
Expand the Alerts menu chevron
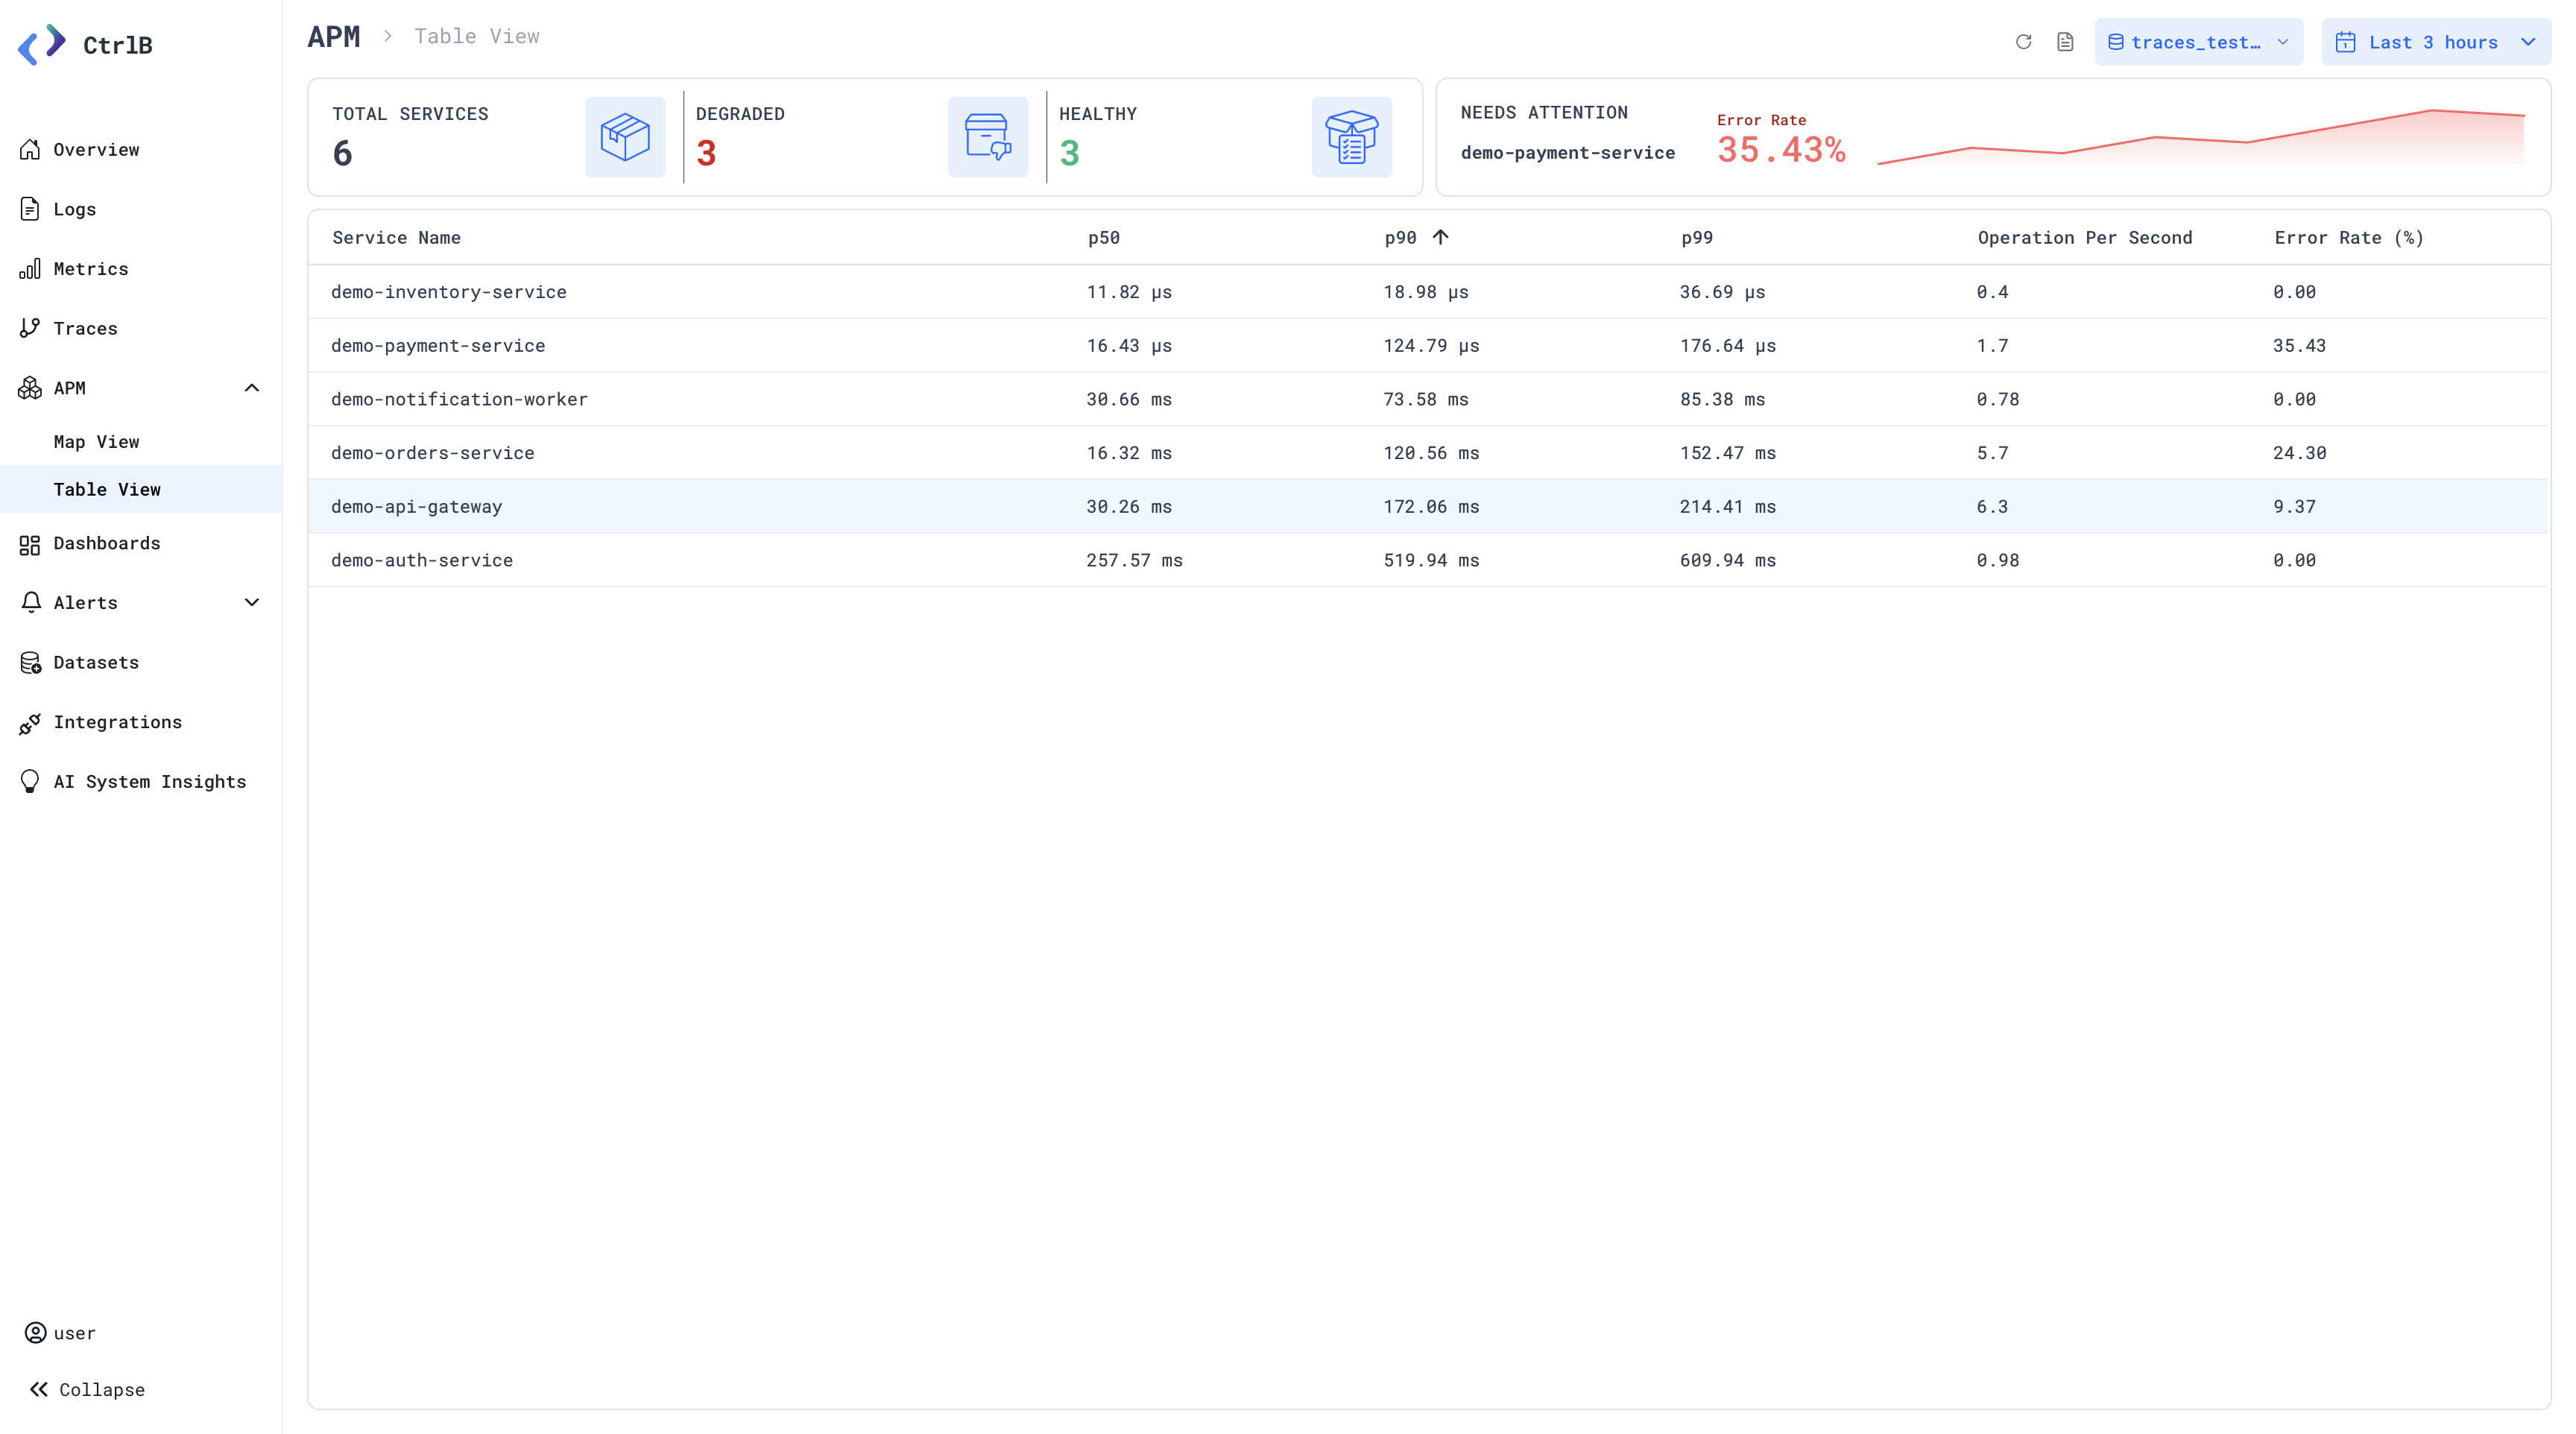252,602
